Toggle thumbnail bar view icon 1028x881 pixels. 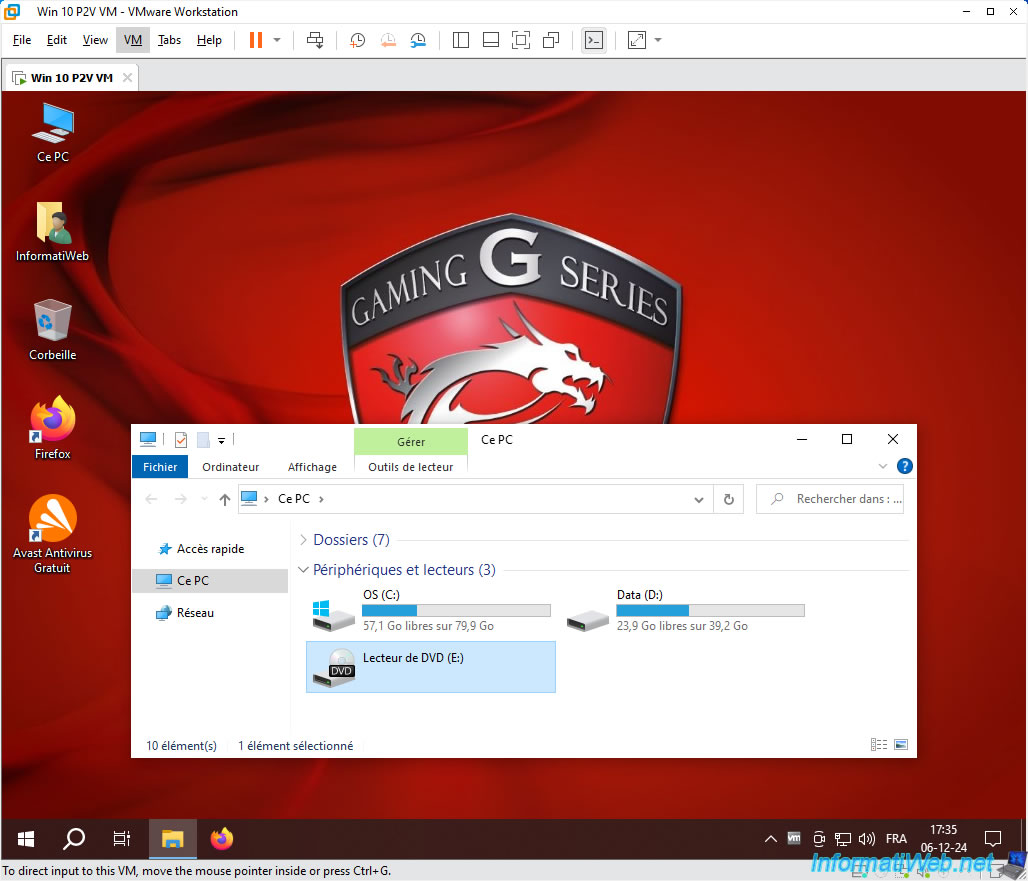[490, 40]
